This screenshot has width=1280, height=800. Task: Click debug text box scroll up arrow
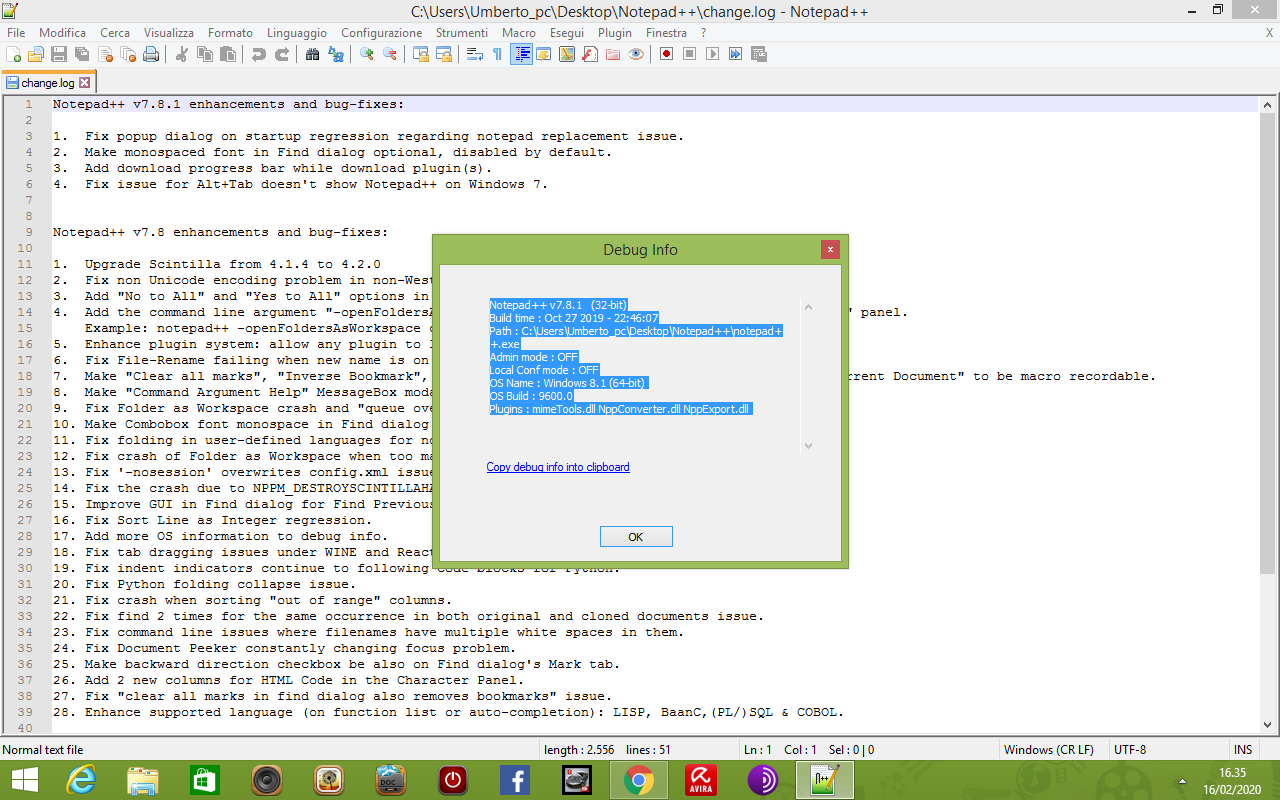809,307
